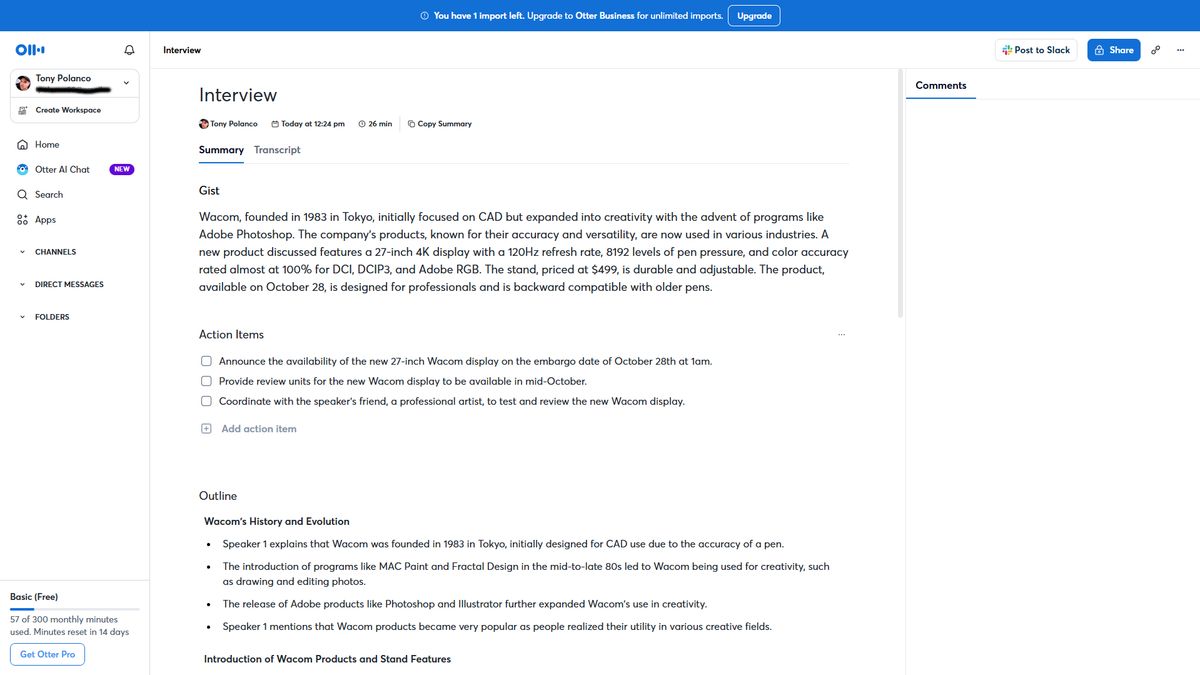Image resolution: width=1200 pixels, height=675 pixels.
Task: Click the plus icon for Add action item
Action: pyautogui.click(x=206, y=429)
